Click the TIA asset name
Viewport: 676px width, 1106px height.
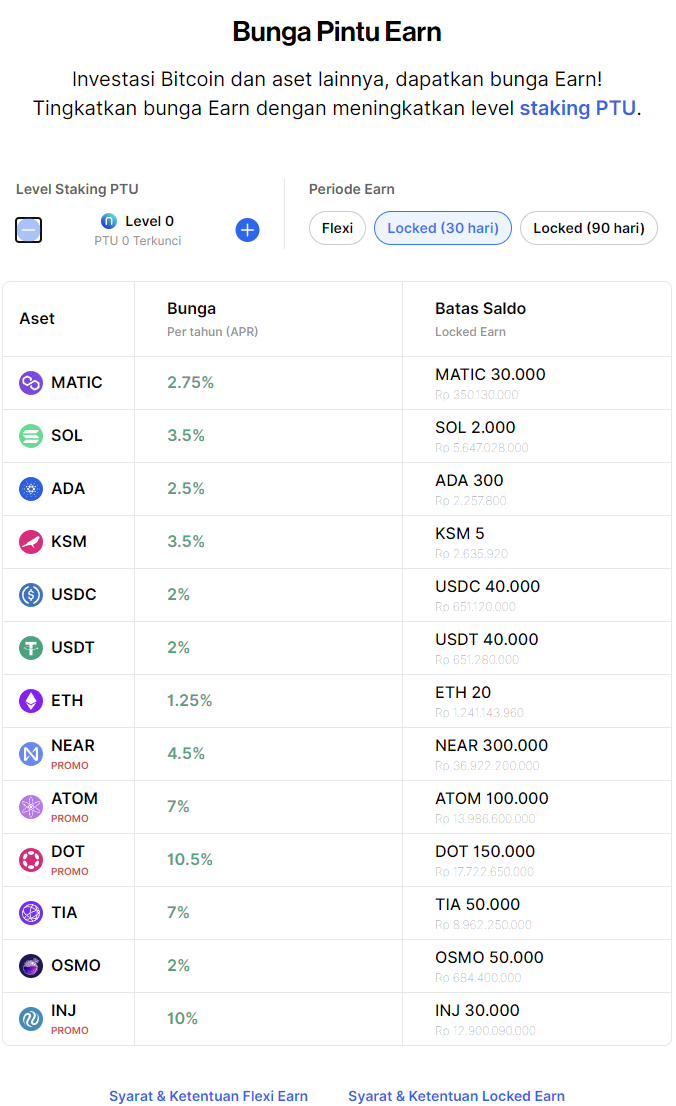pyautogui.click(x=64, y=913)
